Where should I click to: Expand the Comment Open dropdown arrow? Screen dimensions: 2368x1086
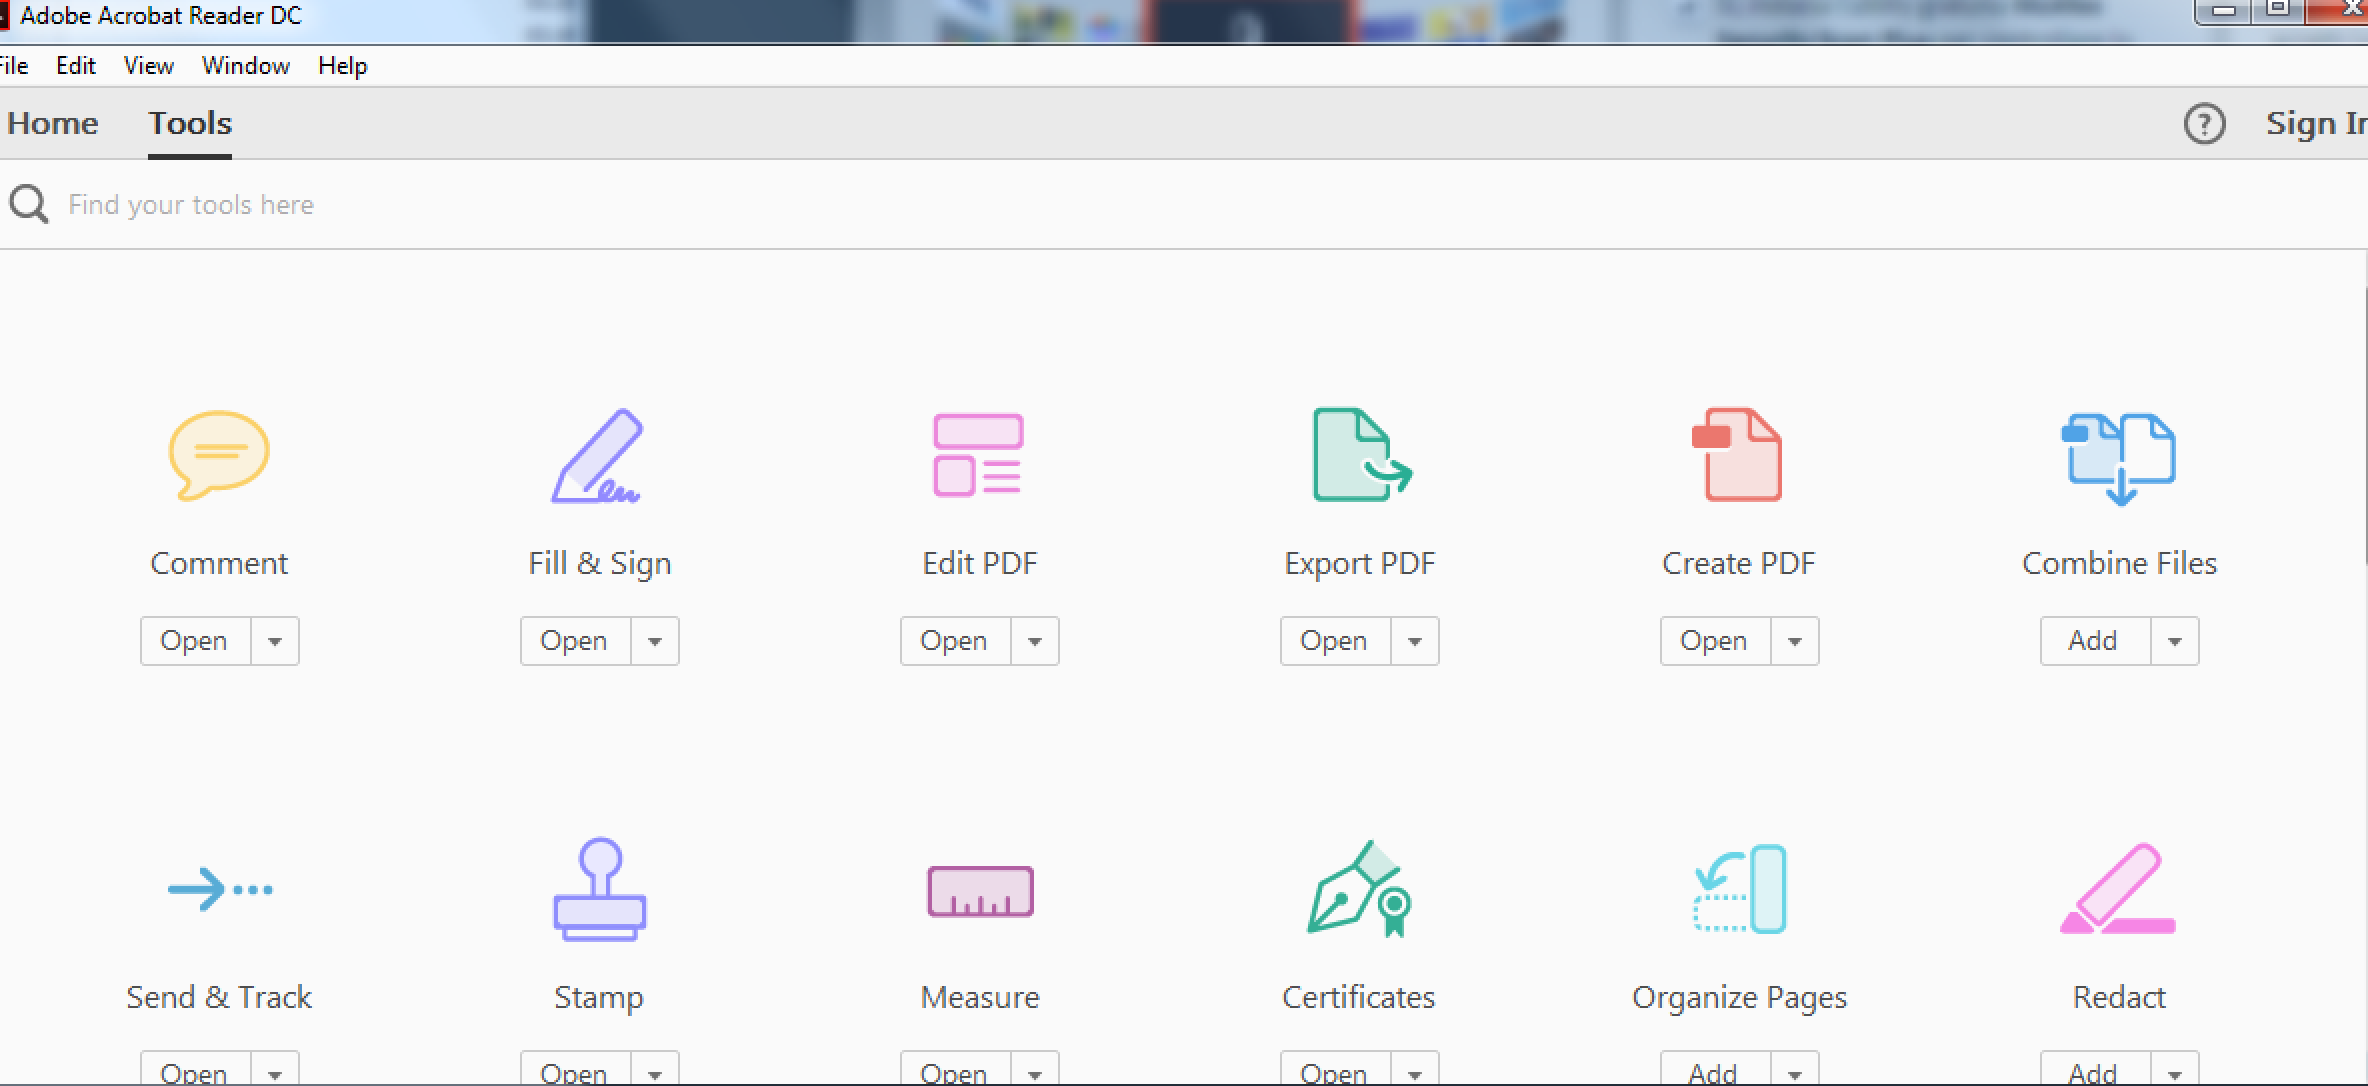coord(275,641)
